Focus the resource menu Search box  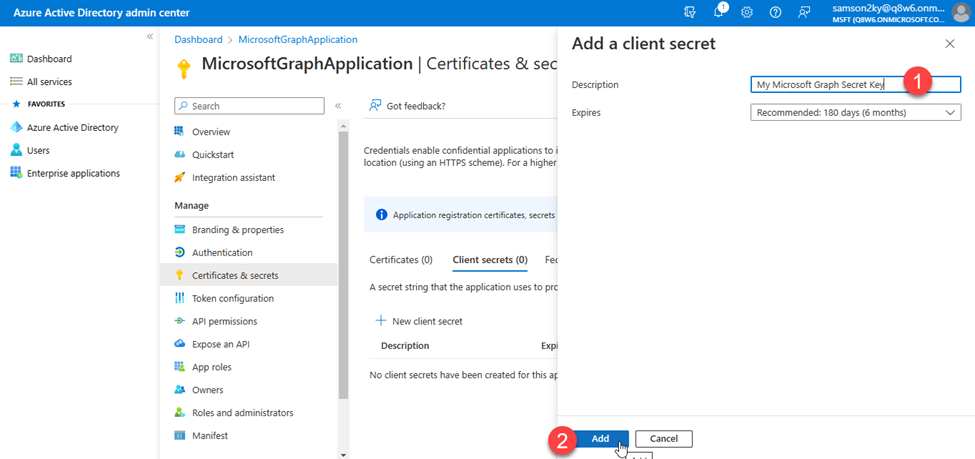[x=249, y=106]
